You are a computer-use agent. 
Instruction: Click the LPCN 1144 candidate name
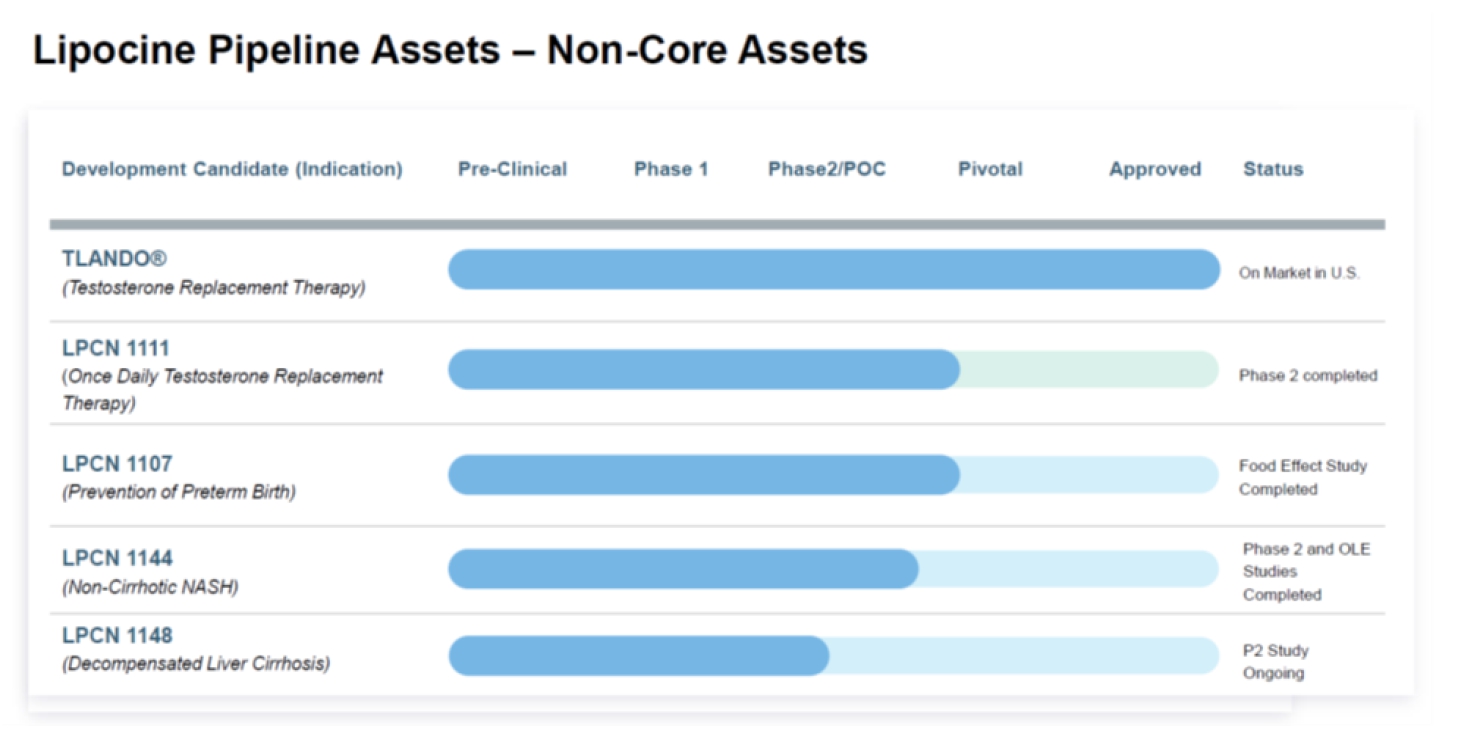pyautogui.click(x=117, y=558)
